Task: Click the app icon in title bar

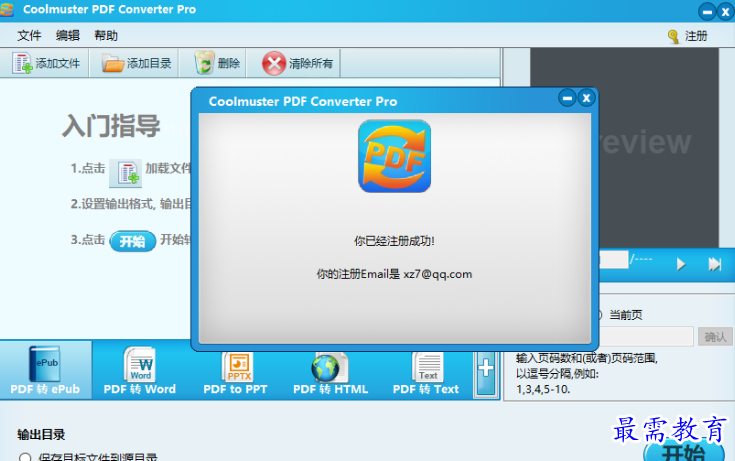Action: pyautogui.click(x=7, y=9)
